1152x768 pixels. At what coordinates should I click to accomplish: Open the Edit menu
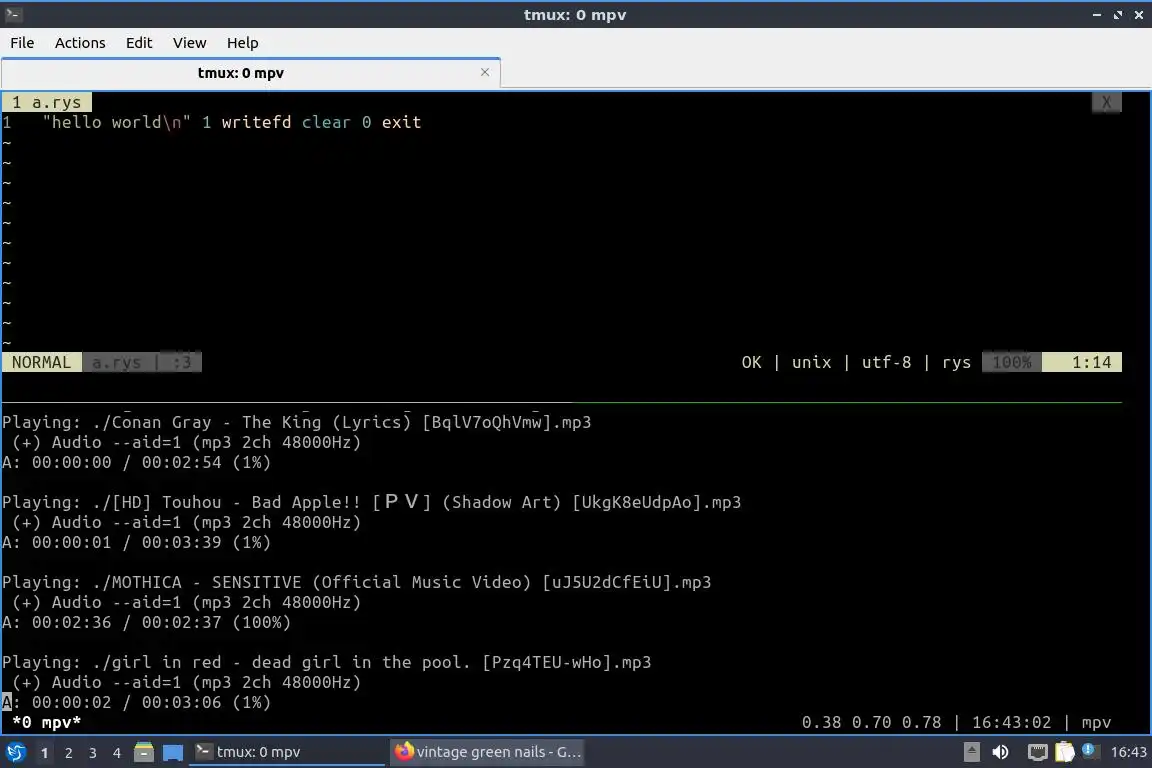tap(139, 43)
